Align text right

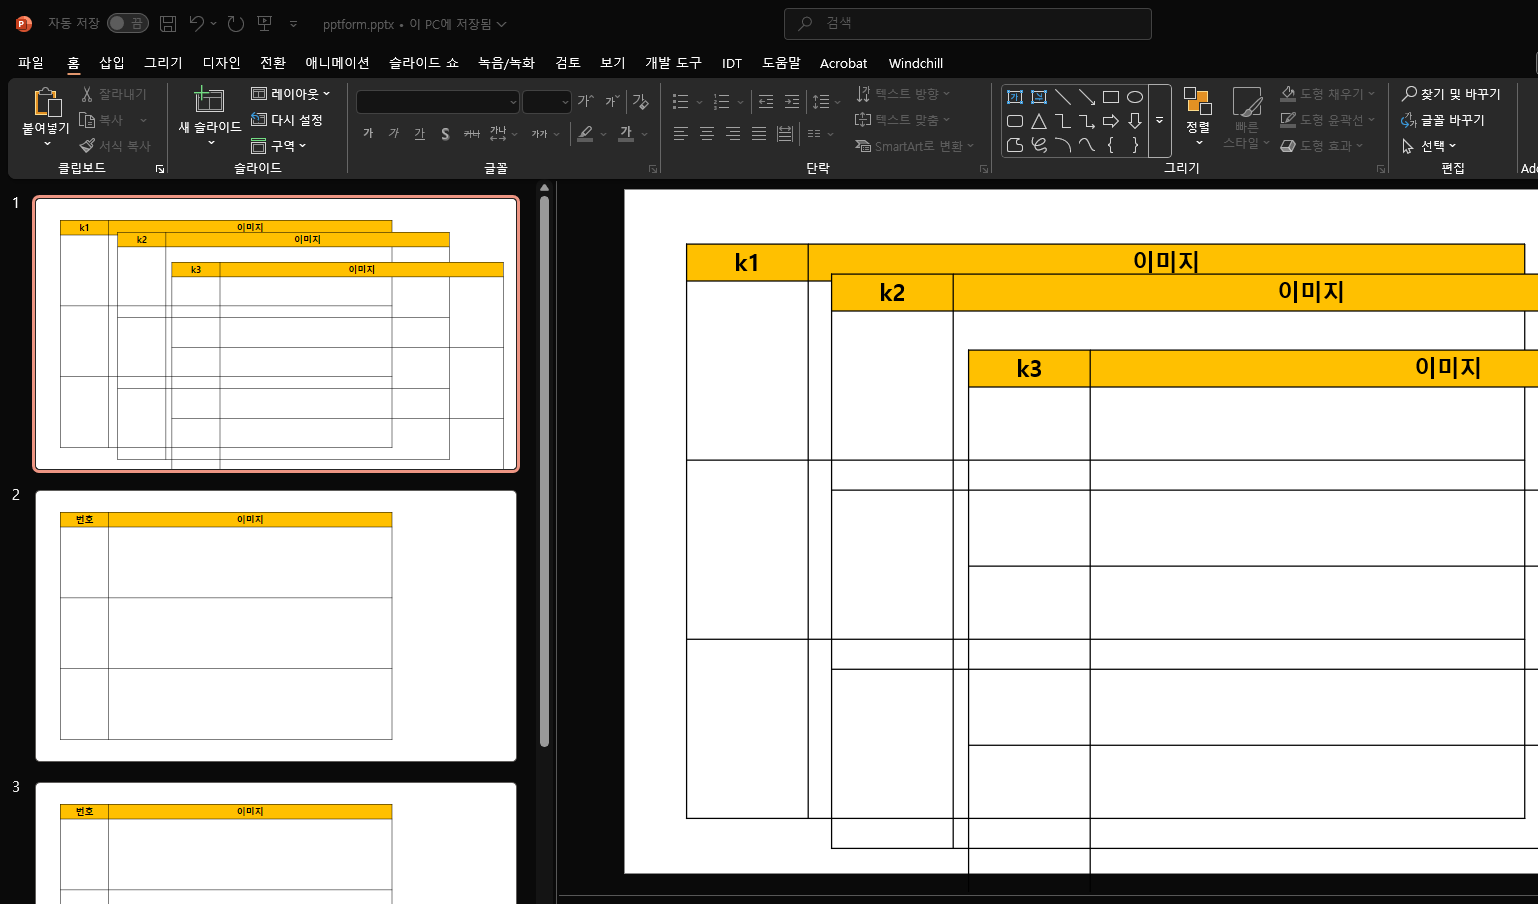(733, 133)
